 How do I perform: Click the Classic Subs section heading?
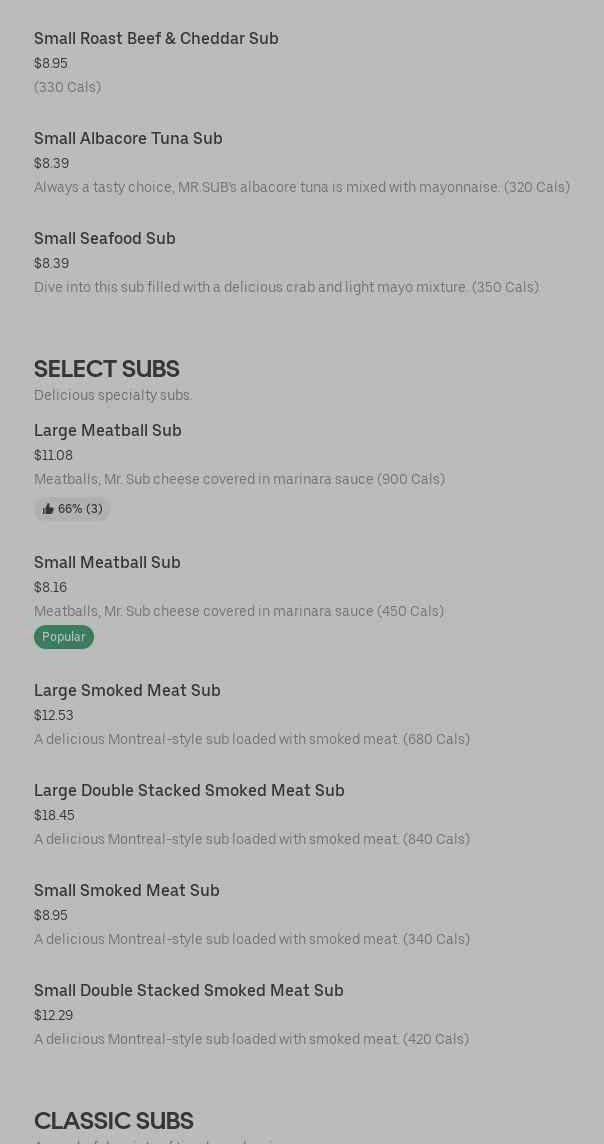tap(114, 1121)
